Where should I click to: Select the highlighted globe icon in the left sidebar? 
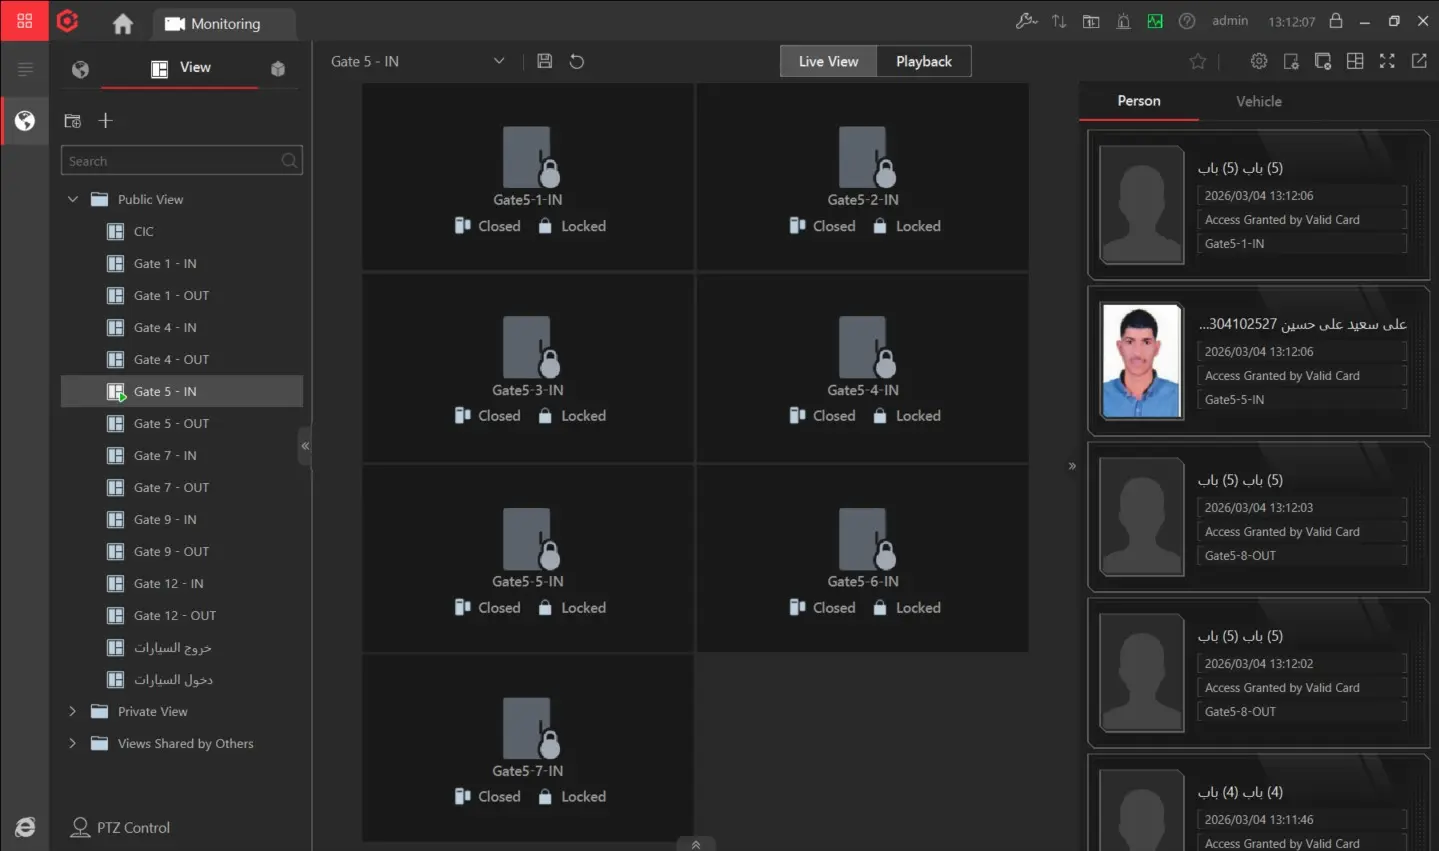coord(25,121)
